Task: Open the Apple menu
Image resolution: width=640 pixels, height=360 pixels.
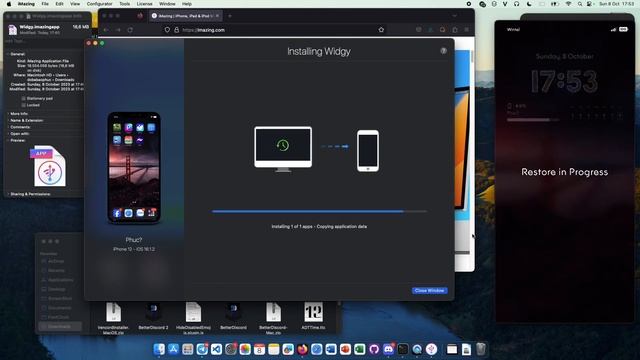Action: [x=9, y=4]
